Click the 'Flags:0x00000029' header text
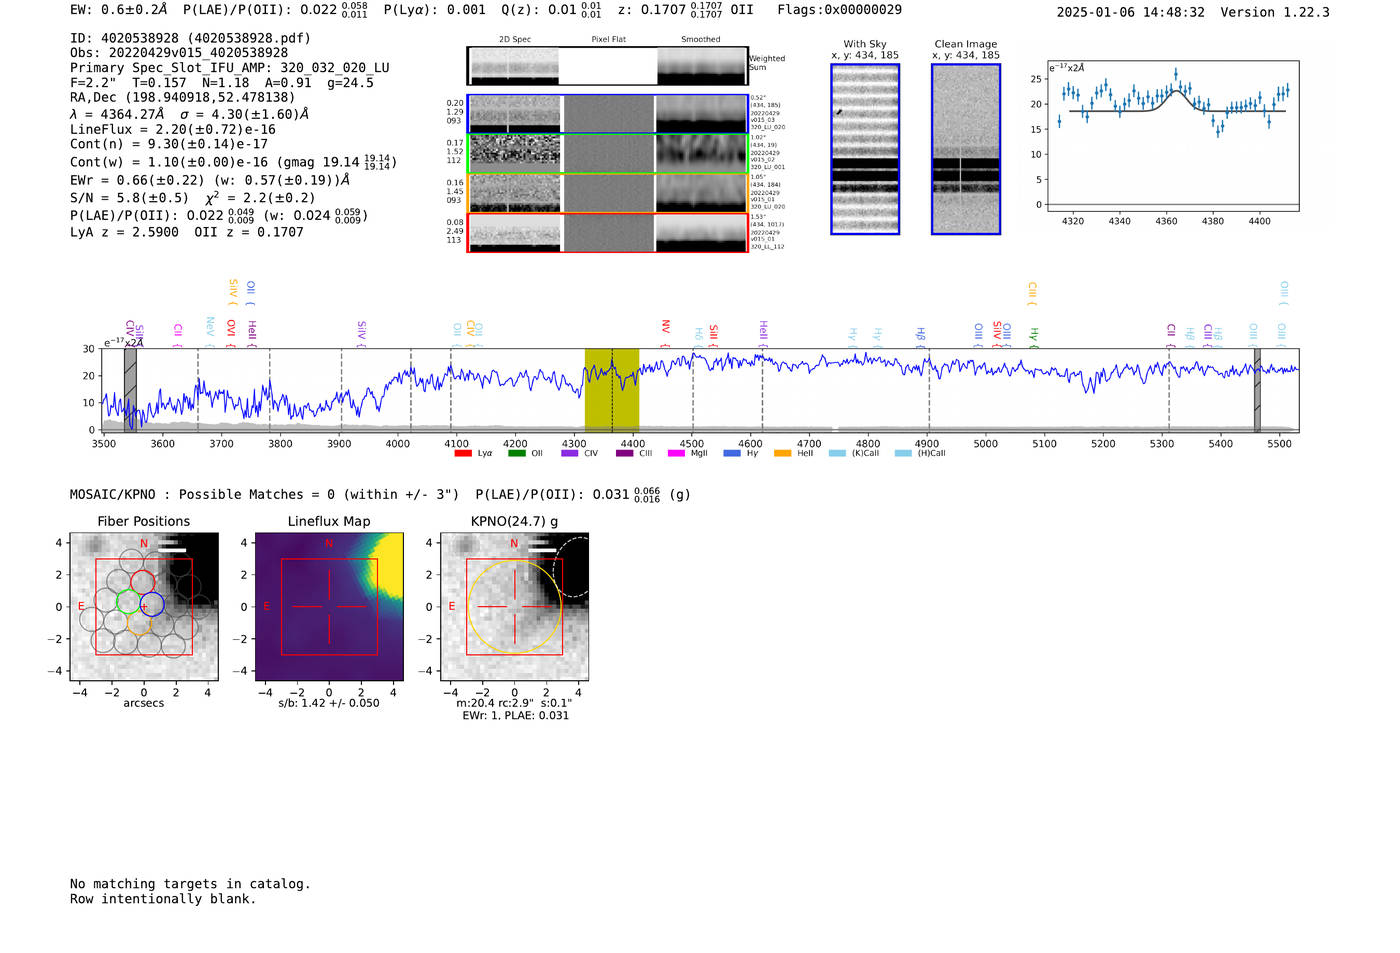Screen dimensions: 1400x953 coord(839,10)
